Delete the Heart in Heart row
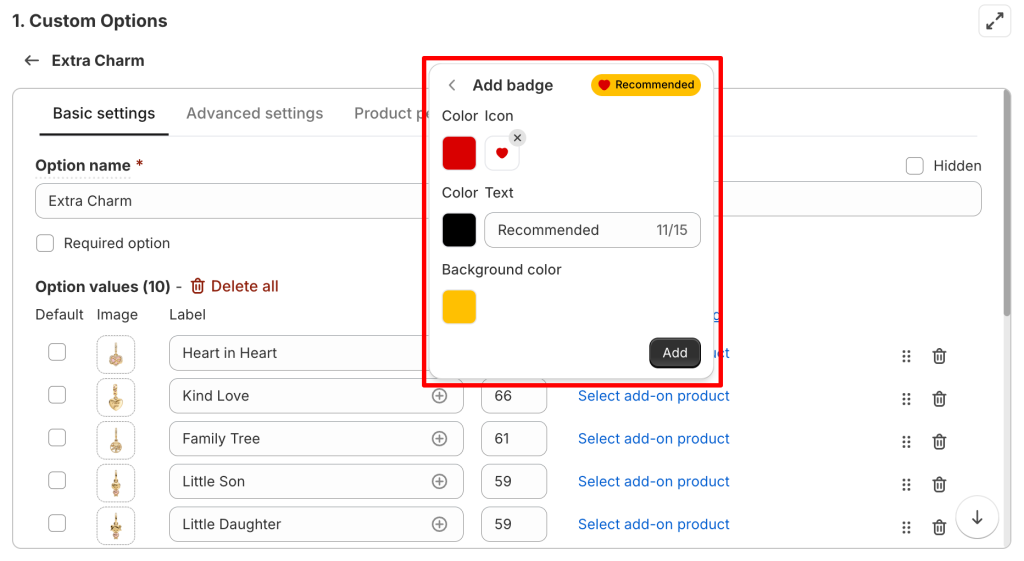 coord(939,356)
